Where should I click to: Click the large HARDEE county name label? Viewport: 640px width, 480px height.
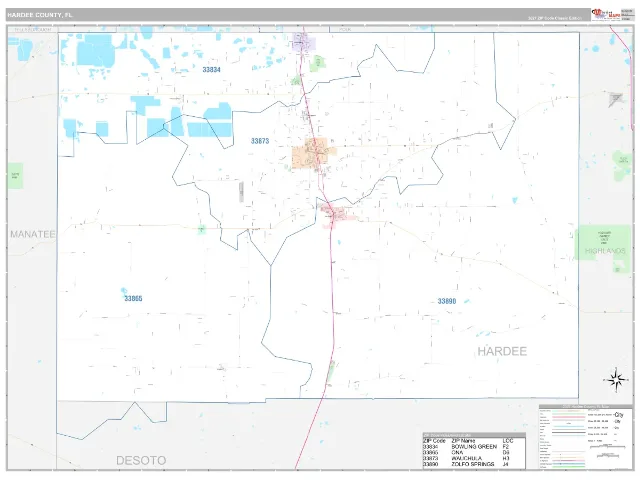click(x=502, y=351)
